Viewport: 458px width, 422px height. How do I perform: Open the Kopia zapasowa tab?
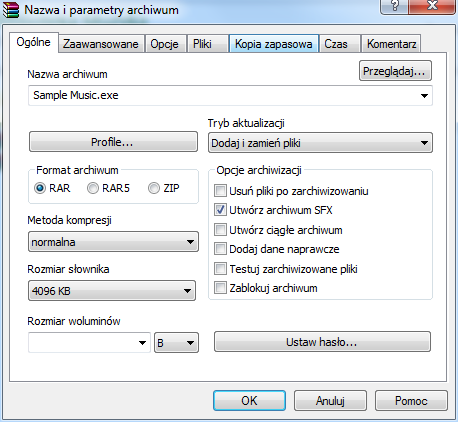pyautogui.click(x=274, y=44)
